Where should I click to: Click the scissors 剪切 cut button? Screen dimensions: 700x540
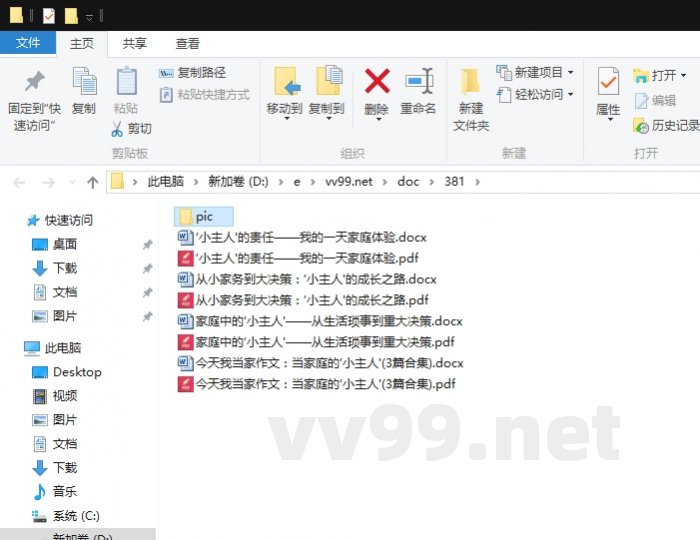coord(131,129)
